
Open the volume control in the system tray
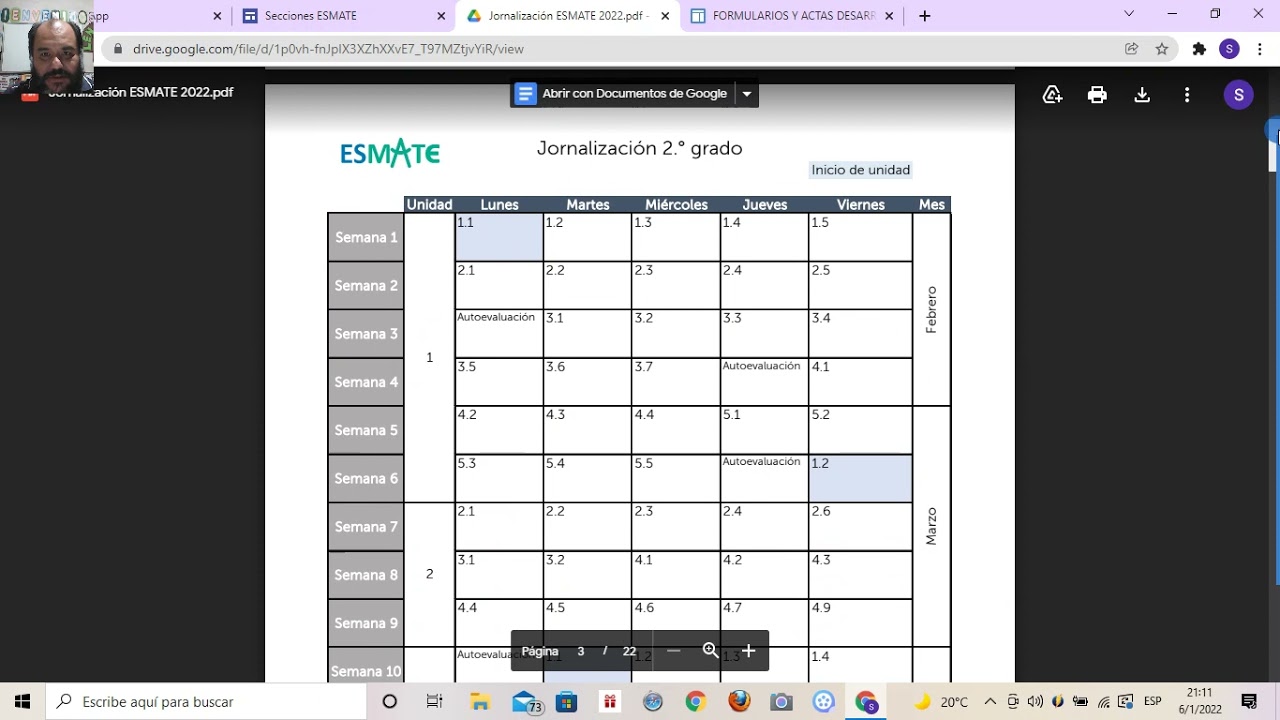click(1035, 702)
